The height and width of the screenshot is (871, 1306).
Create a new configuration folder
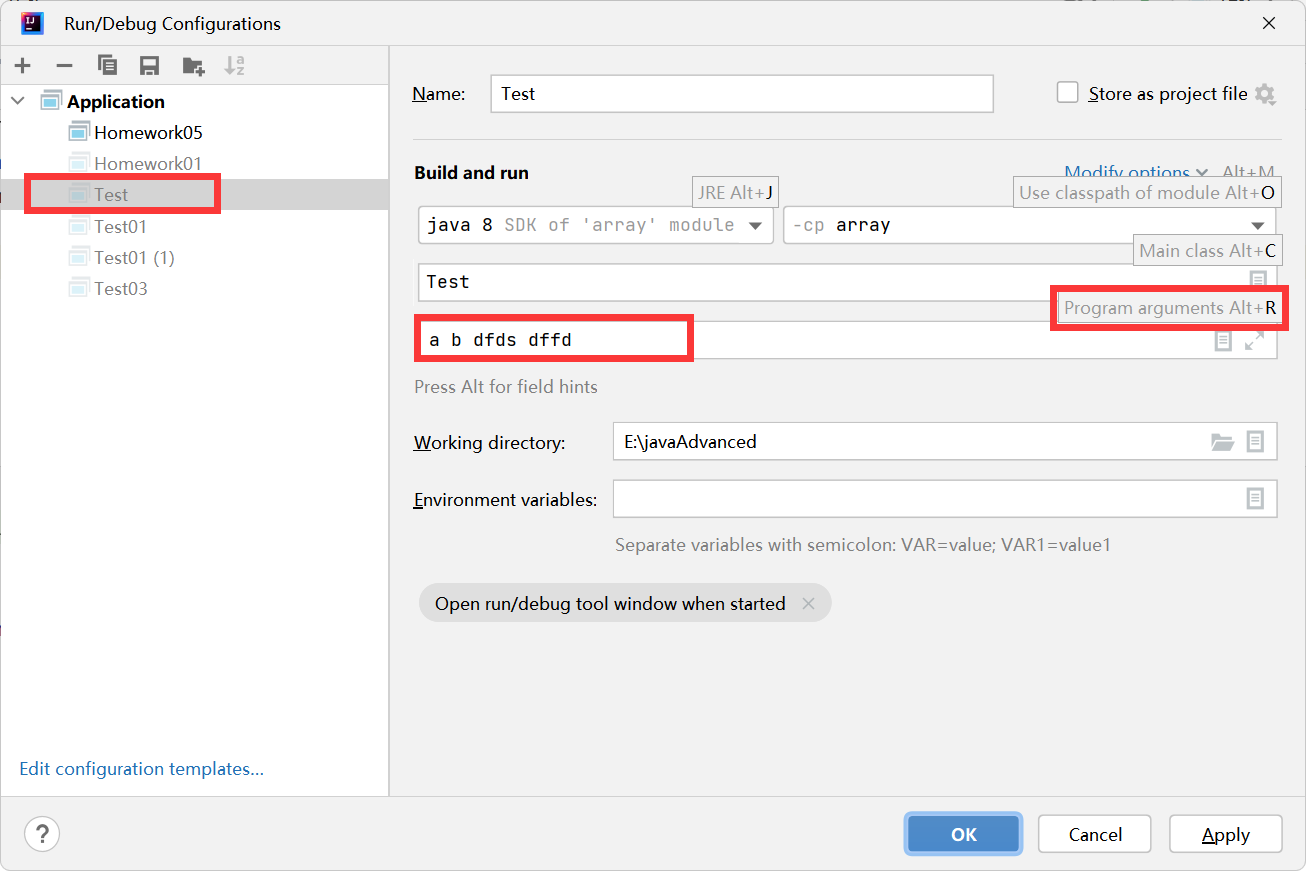(193, 66)
